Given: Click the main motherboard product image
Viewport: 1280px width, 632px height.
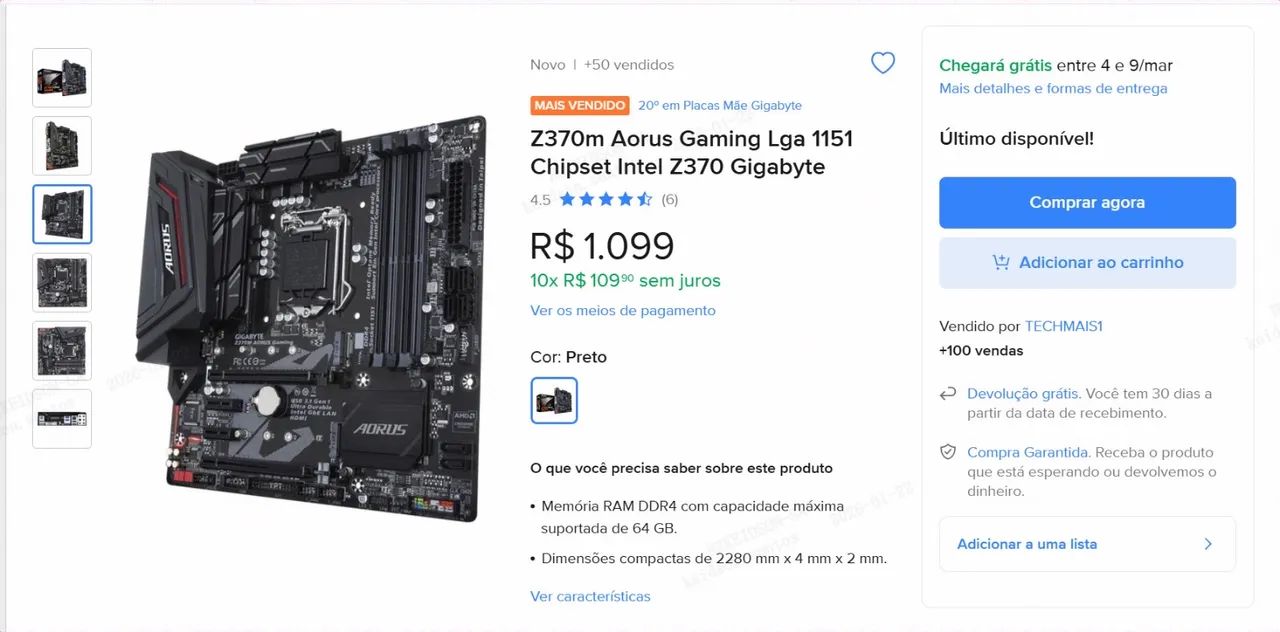Looking at the screenshot, I should pos(311,318).
